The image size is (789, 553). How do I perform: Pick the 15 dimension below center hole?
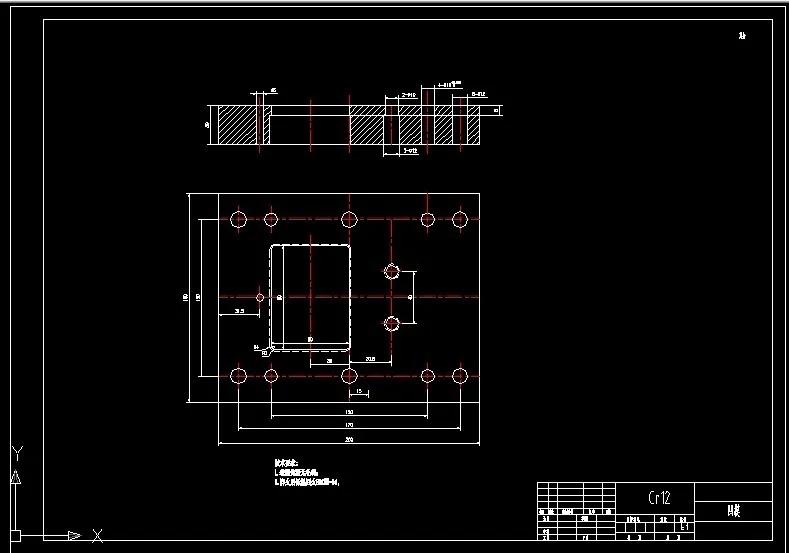point(359,391)
